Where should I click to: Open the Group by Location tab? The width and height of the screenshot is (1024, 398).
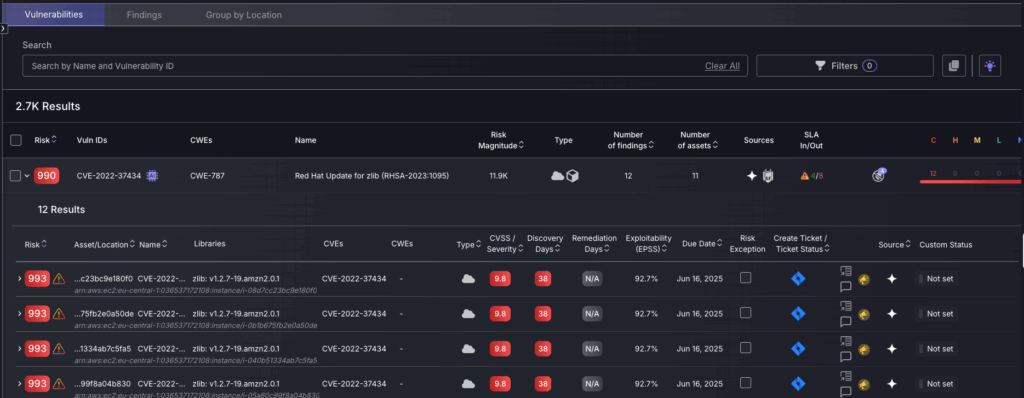tap(244, 14)
